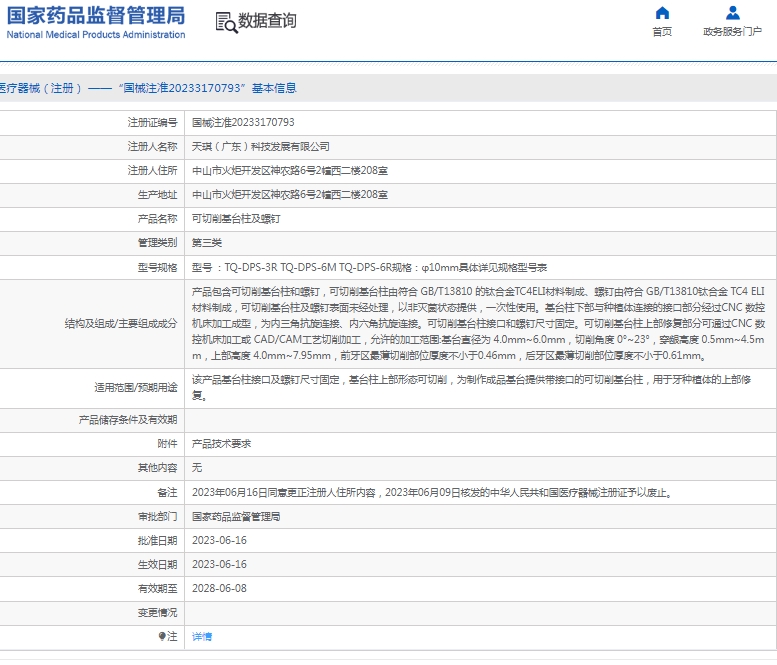Viewport: 777px width, 665px height.
Task: Click the 注册人名称 row label
Action: tap(152, 147)
